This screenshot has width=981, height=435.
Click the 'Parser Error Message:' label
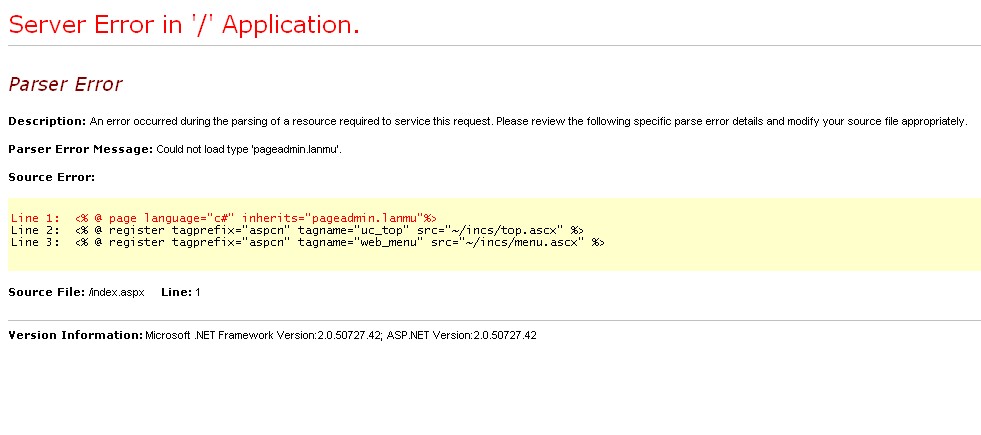(x=80, y=149)
